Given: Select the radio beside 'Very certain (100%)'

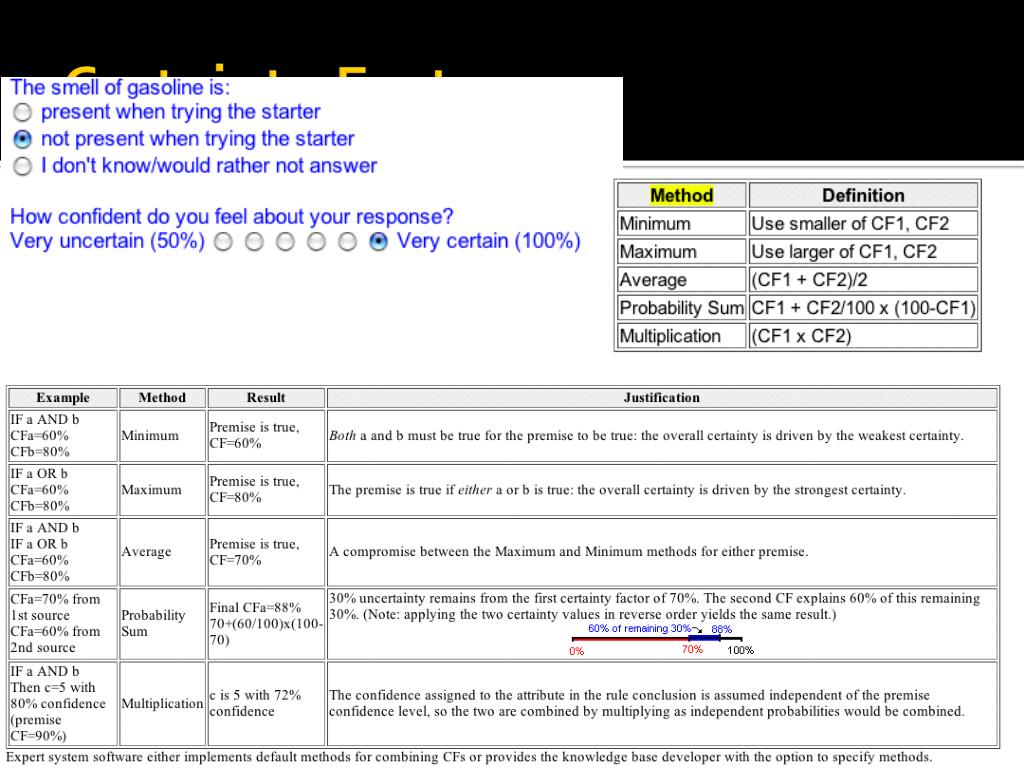Looking at the screenshot, I should click(x=378, y=242).
